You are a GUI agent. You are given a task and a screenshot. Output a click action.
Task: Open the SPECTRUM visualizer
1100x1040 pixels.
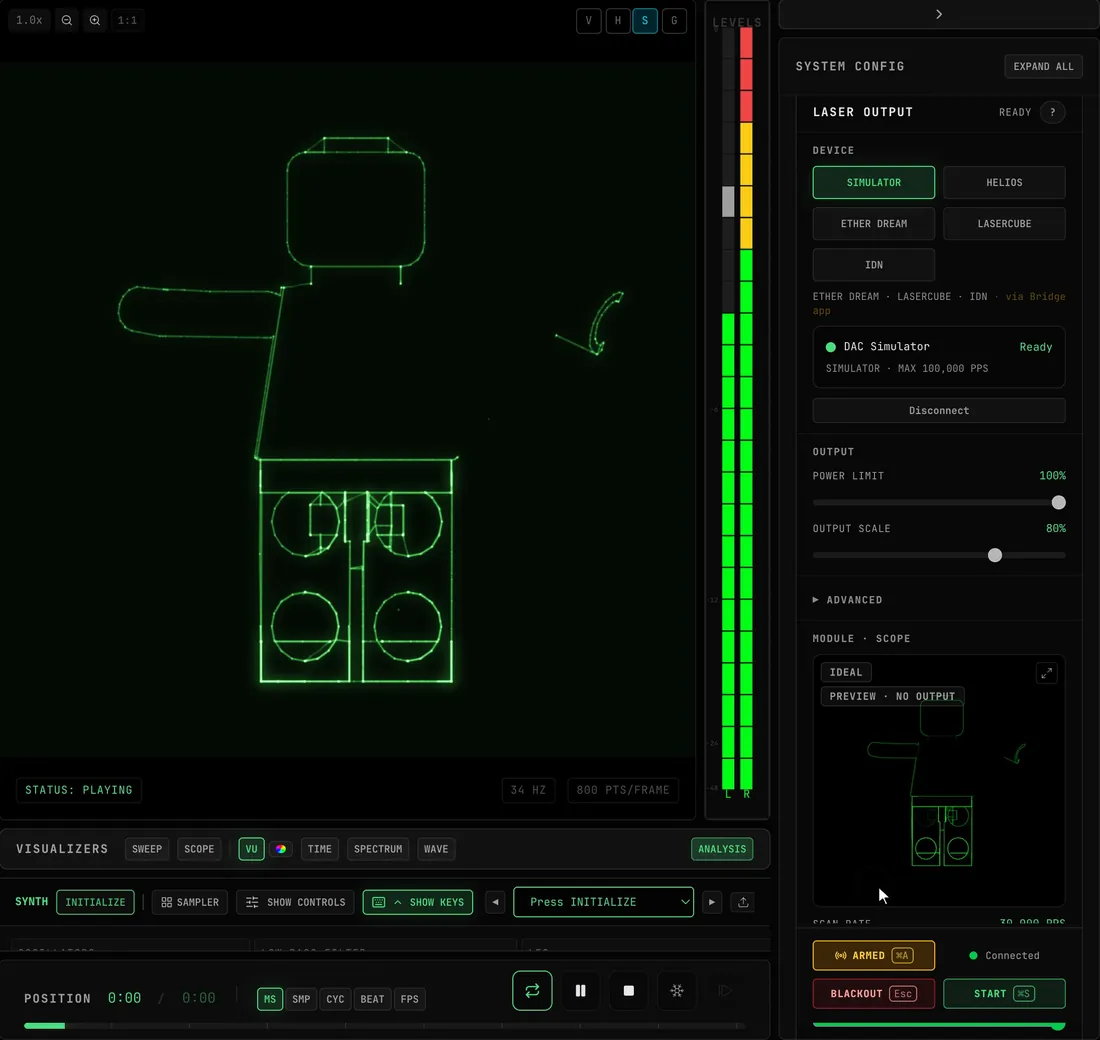378,849
